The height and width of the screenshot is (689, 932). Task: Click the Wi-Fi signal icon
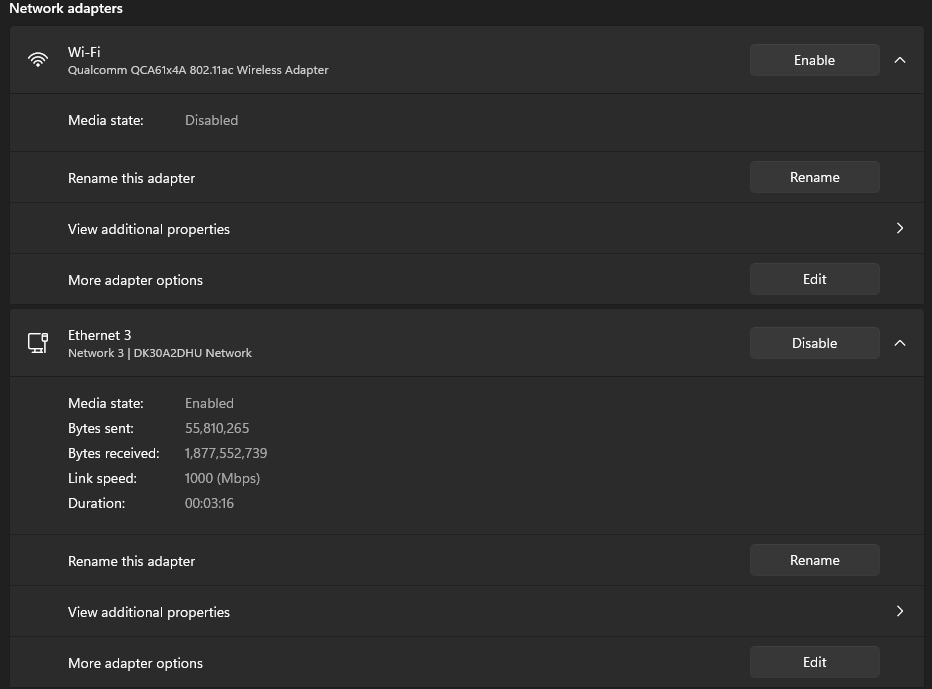38,60
